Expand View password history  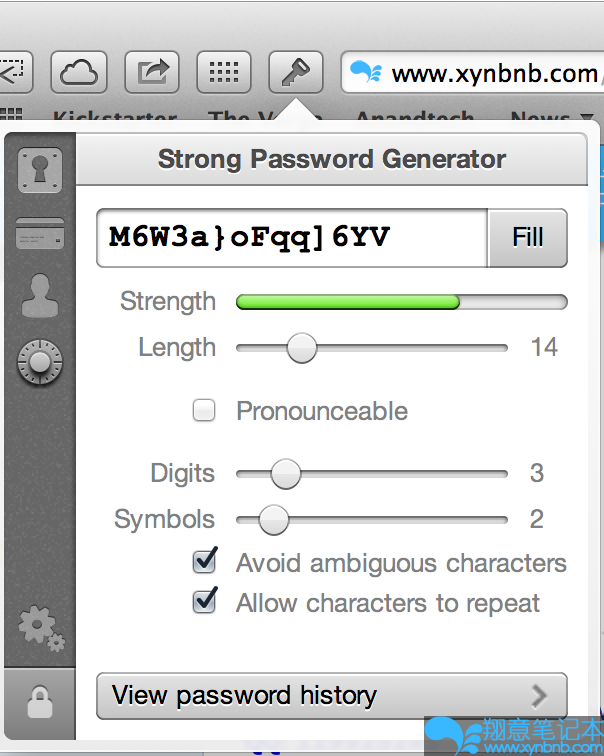click(331, 696)
